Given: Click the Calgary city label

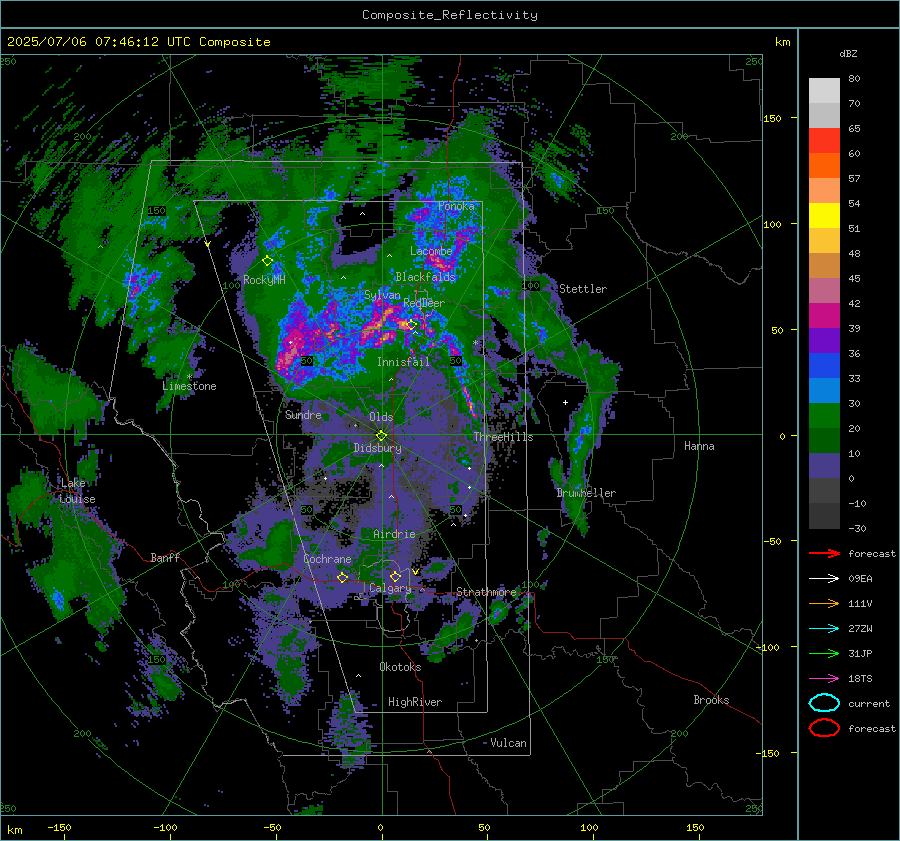Looking at the screenshot, I should 390,588.
